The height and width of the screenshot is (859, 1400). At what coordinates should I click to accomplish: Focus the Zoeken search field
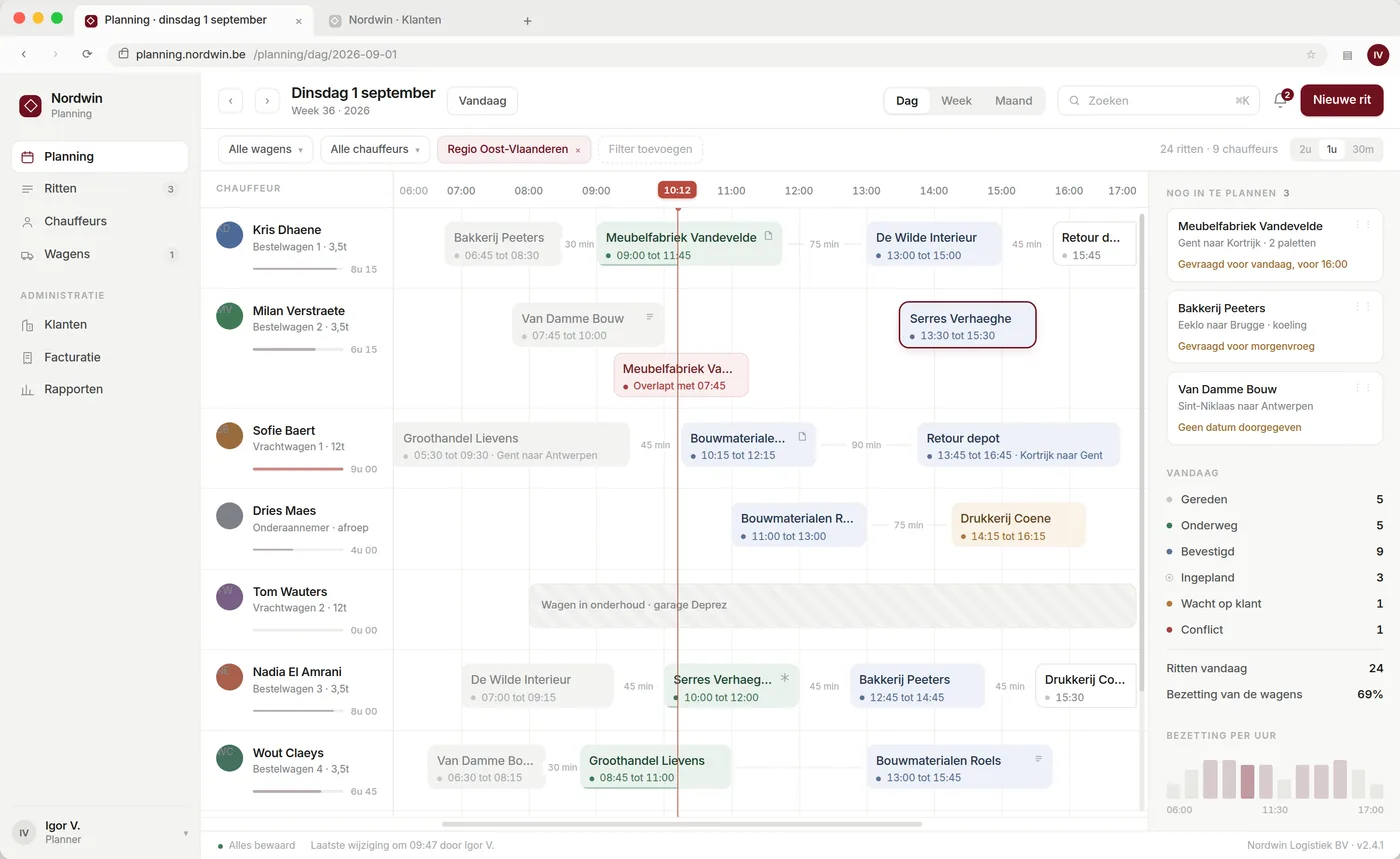pyautogui.click(x=1158, y=101)
